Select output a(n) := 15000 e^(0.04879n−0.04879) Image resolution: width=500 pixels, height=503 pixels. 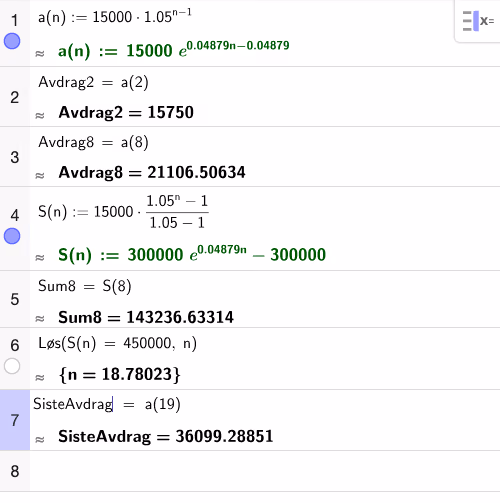click(173, 50)
